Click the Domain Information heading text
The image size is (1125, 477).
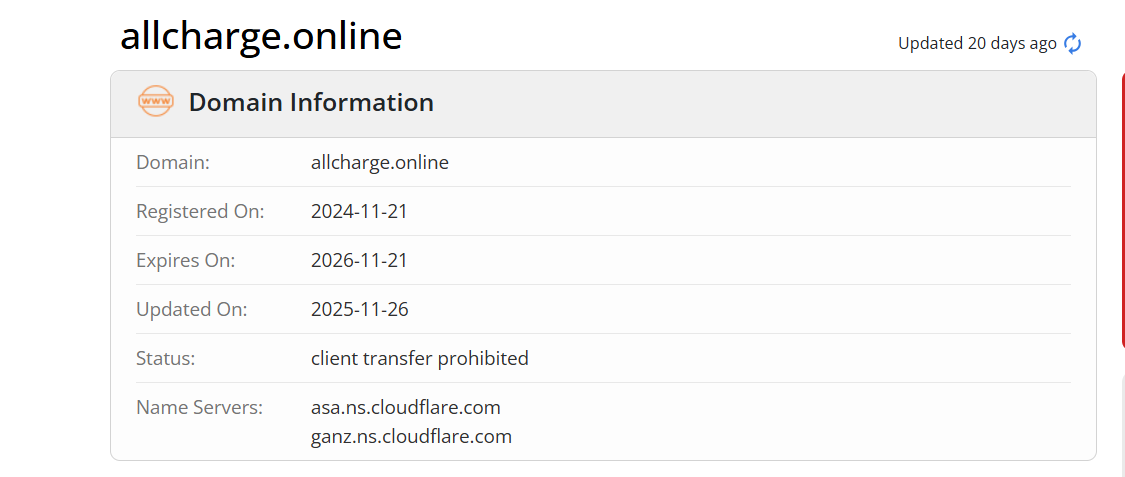tap(311, 103)
